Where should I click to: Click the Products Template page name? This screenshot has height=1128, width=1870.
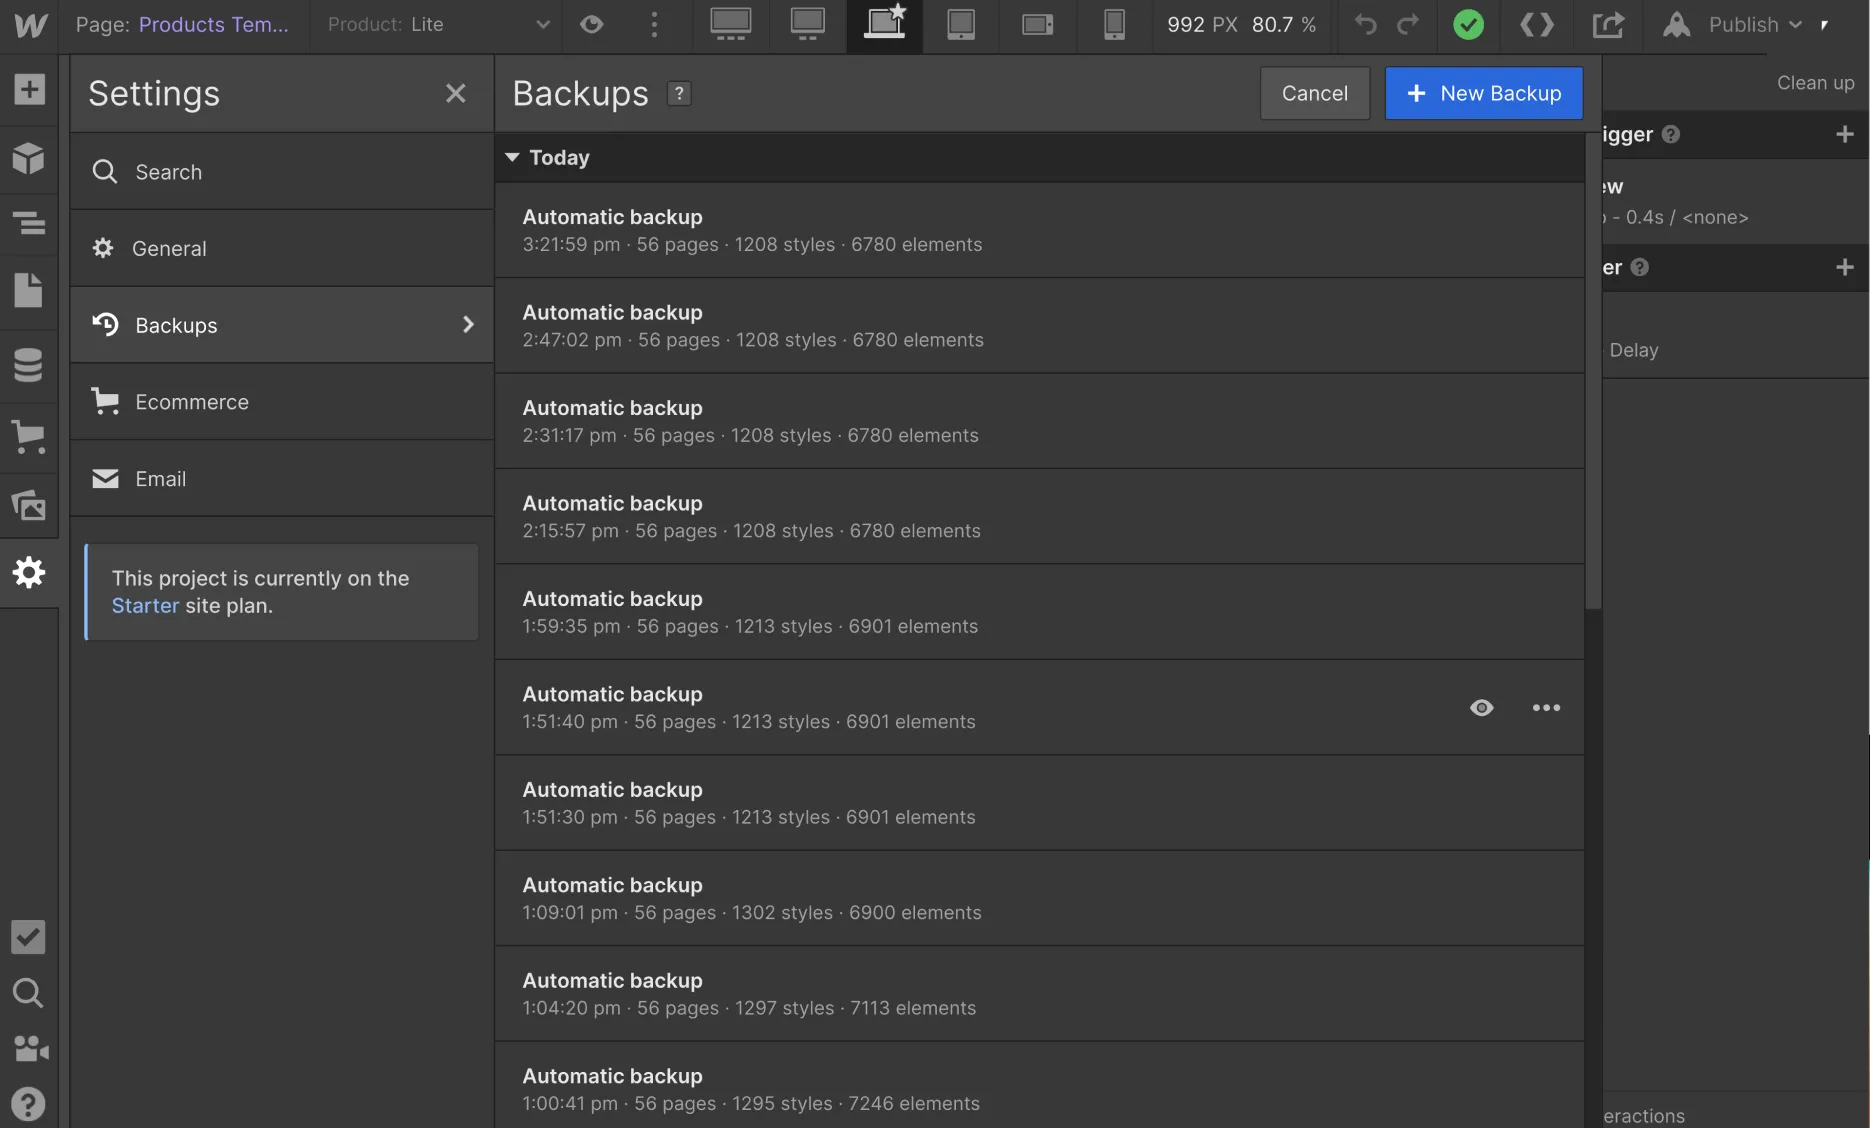[x=213, y=24]
